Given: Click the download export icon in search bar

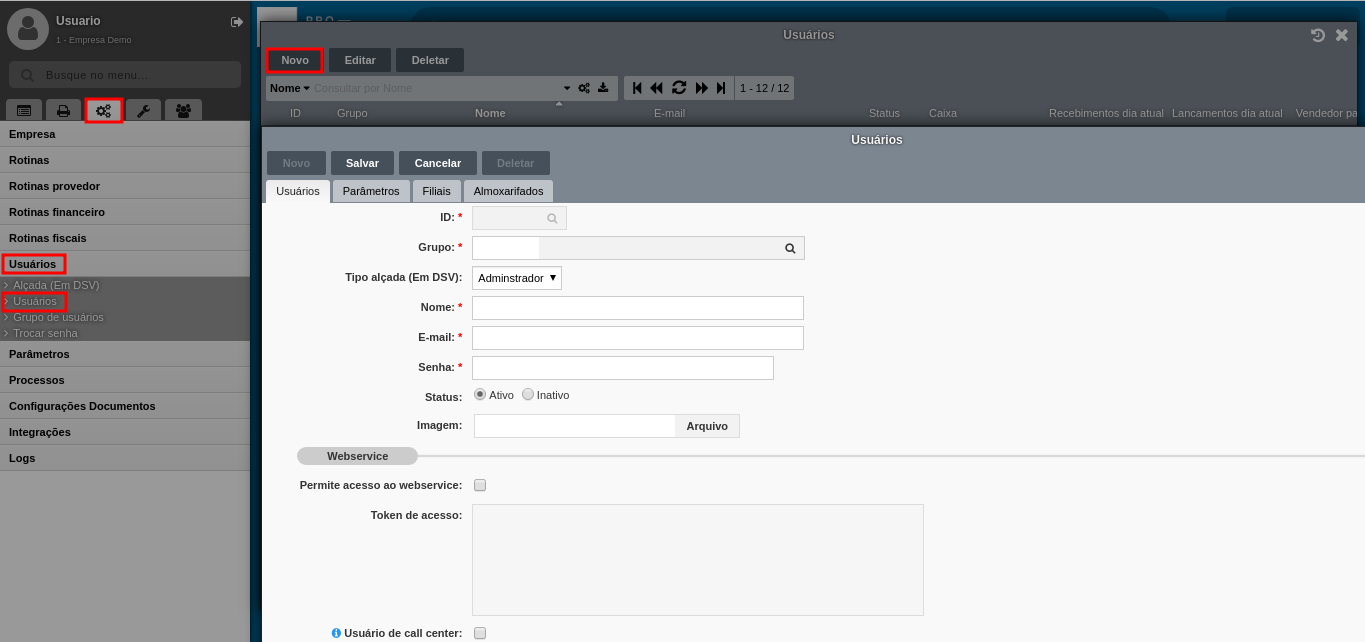Looking at the screenshot, I should click(603, 88).
